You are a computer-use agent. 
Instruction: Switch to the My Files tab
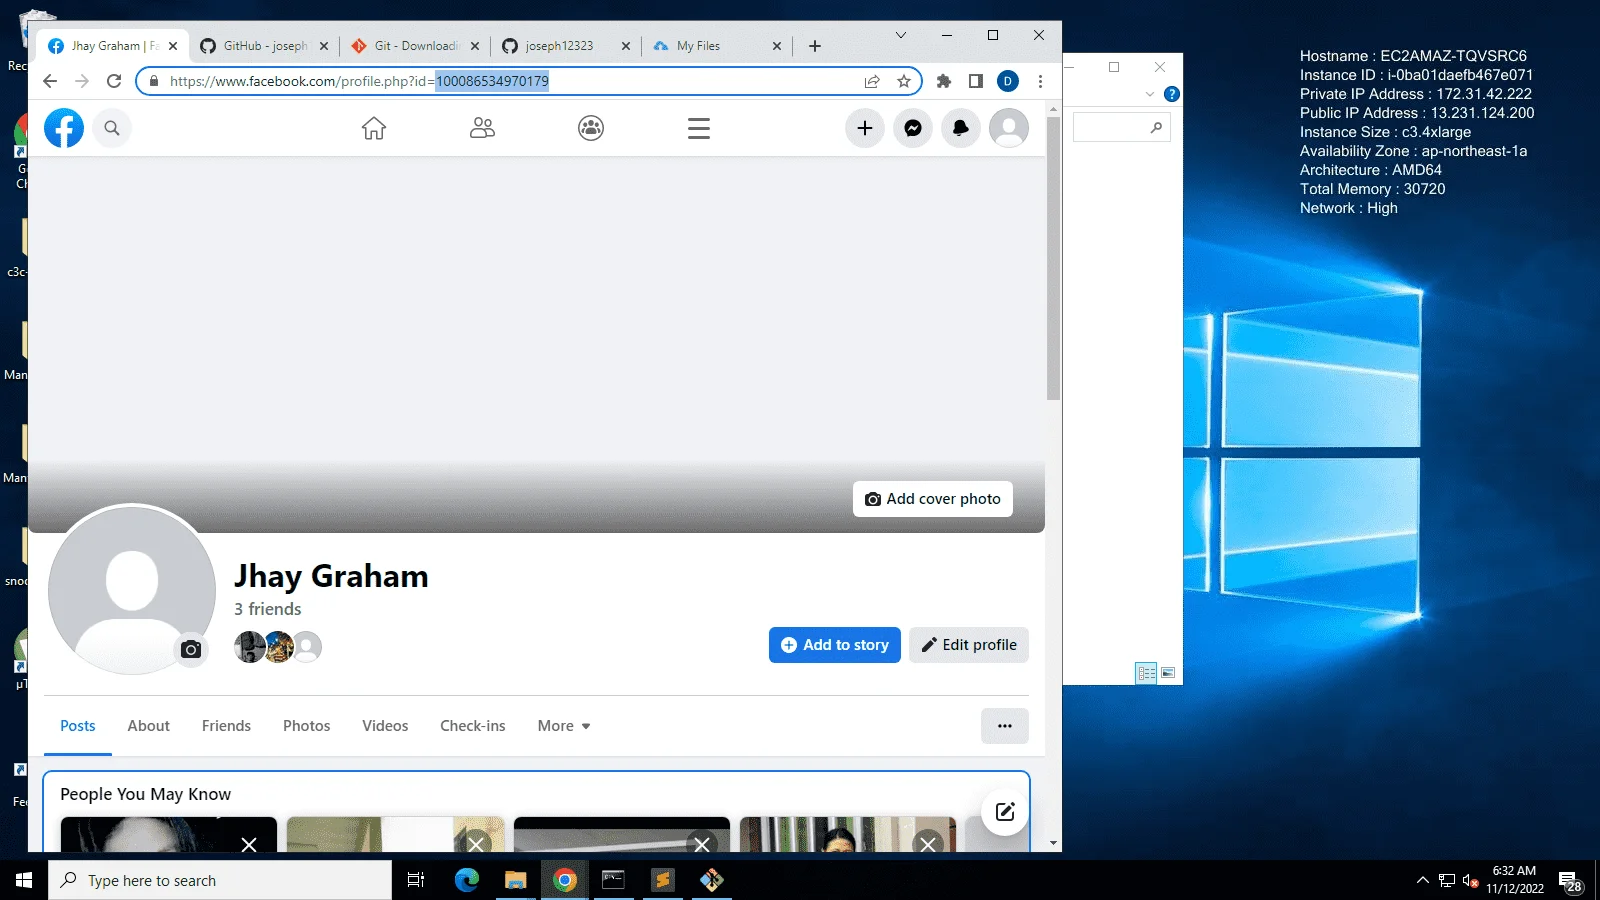717,46
